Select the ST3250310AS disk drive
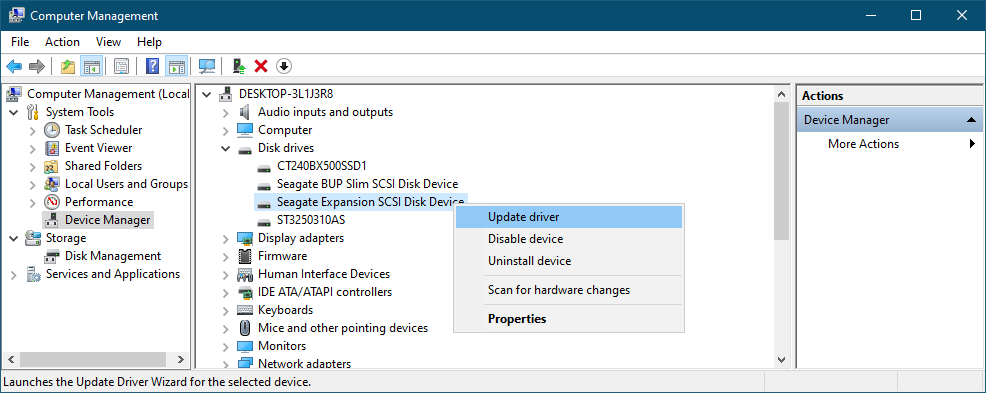986x393 pixels. pyautogui.click(x=311, y=220)
